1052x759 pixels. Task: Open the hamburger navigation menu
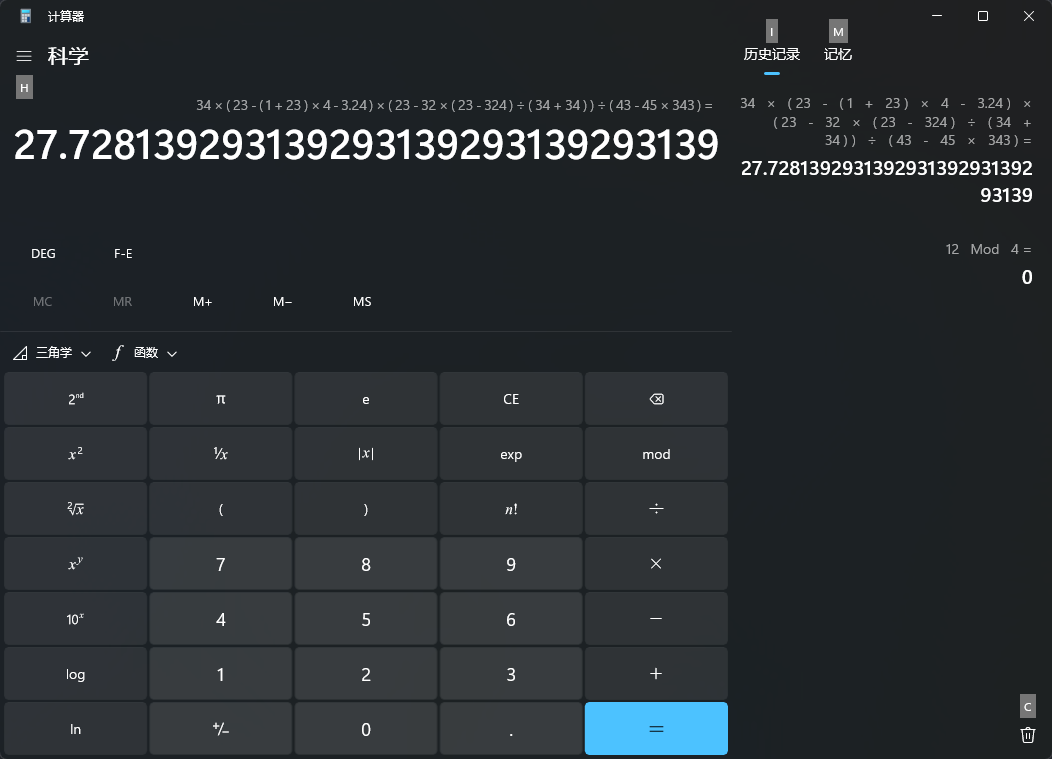pos(24,56)
